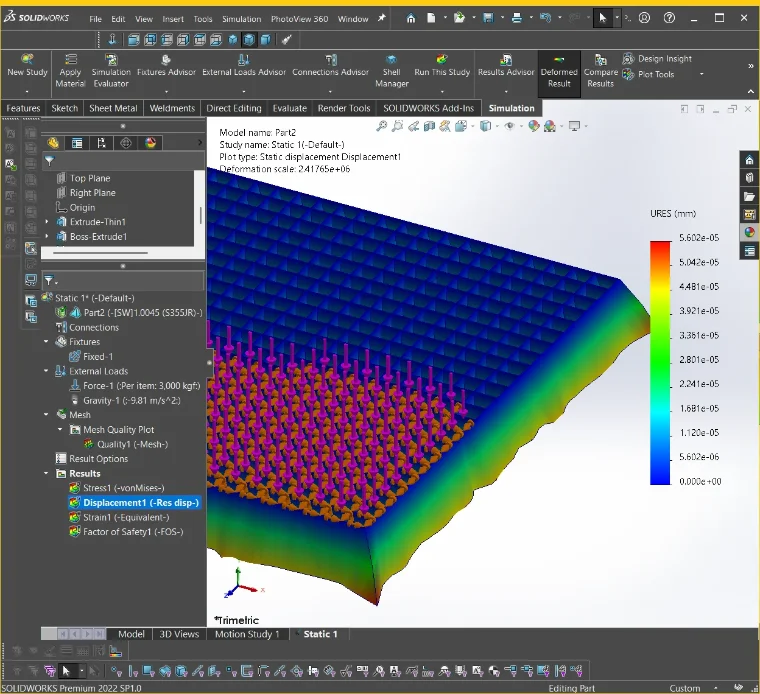760x694 pixels.
Task: Start a New Study
Action: click(x=27, y=66)
